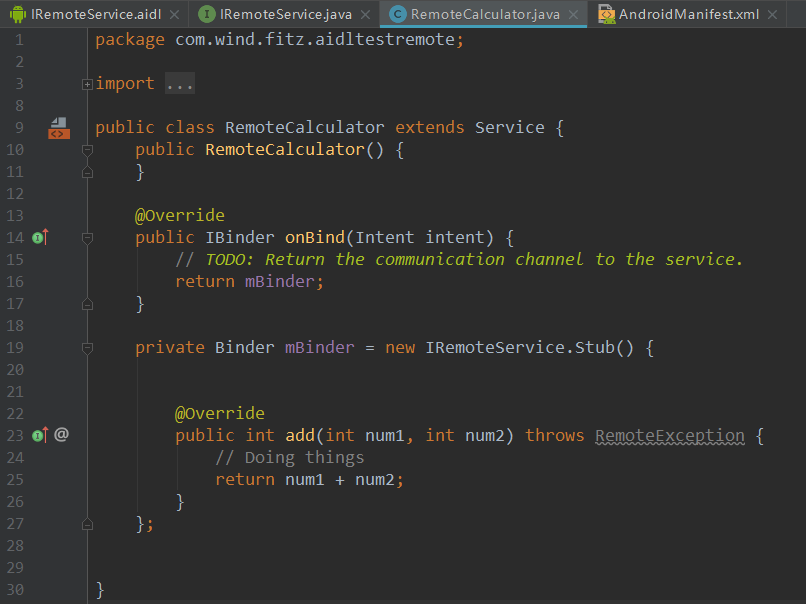Click the Android icon on IRemoteService.aidl tab
This screenshot has width=806, height=604.
[18, 14]
